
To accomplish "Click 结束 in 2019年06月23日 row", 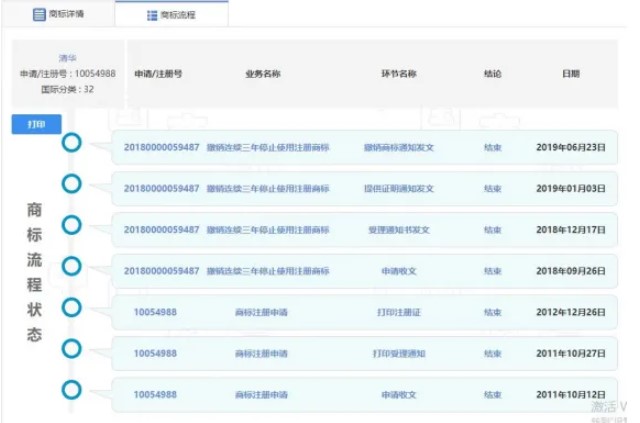I will tap(493, 147).
